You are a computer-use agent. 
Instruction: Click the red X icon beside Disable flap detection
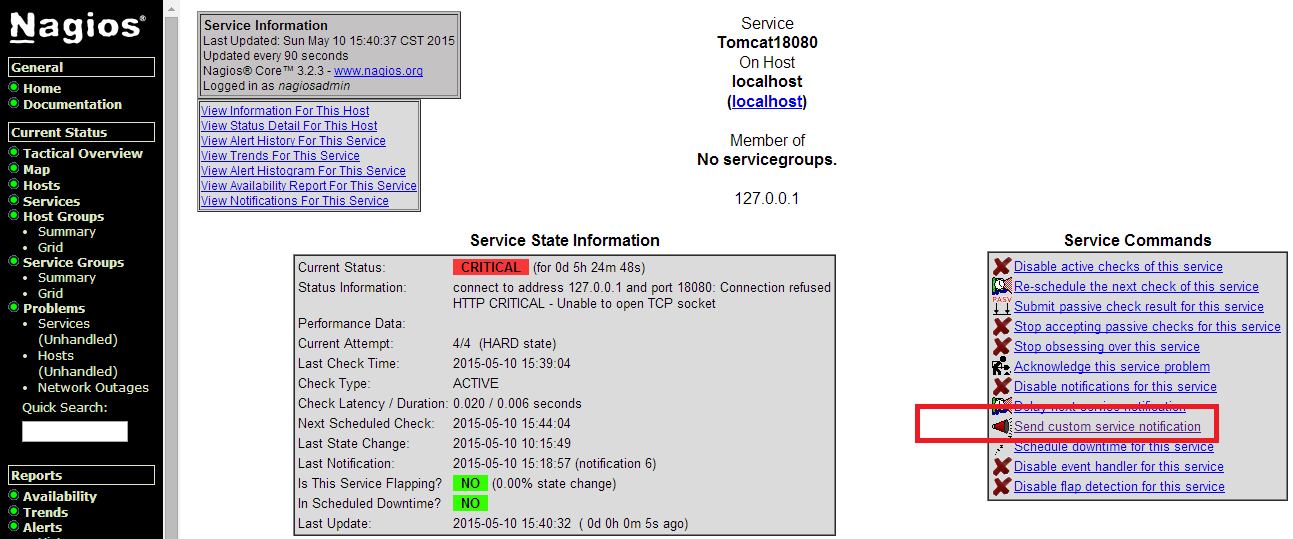1001,487
